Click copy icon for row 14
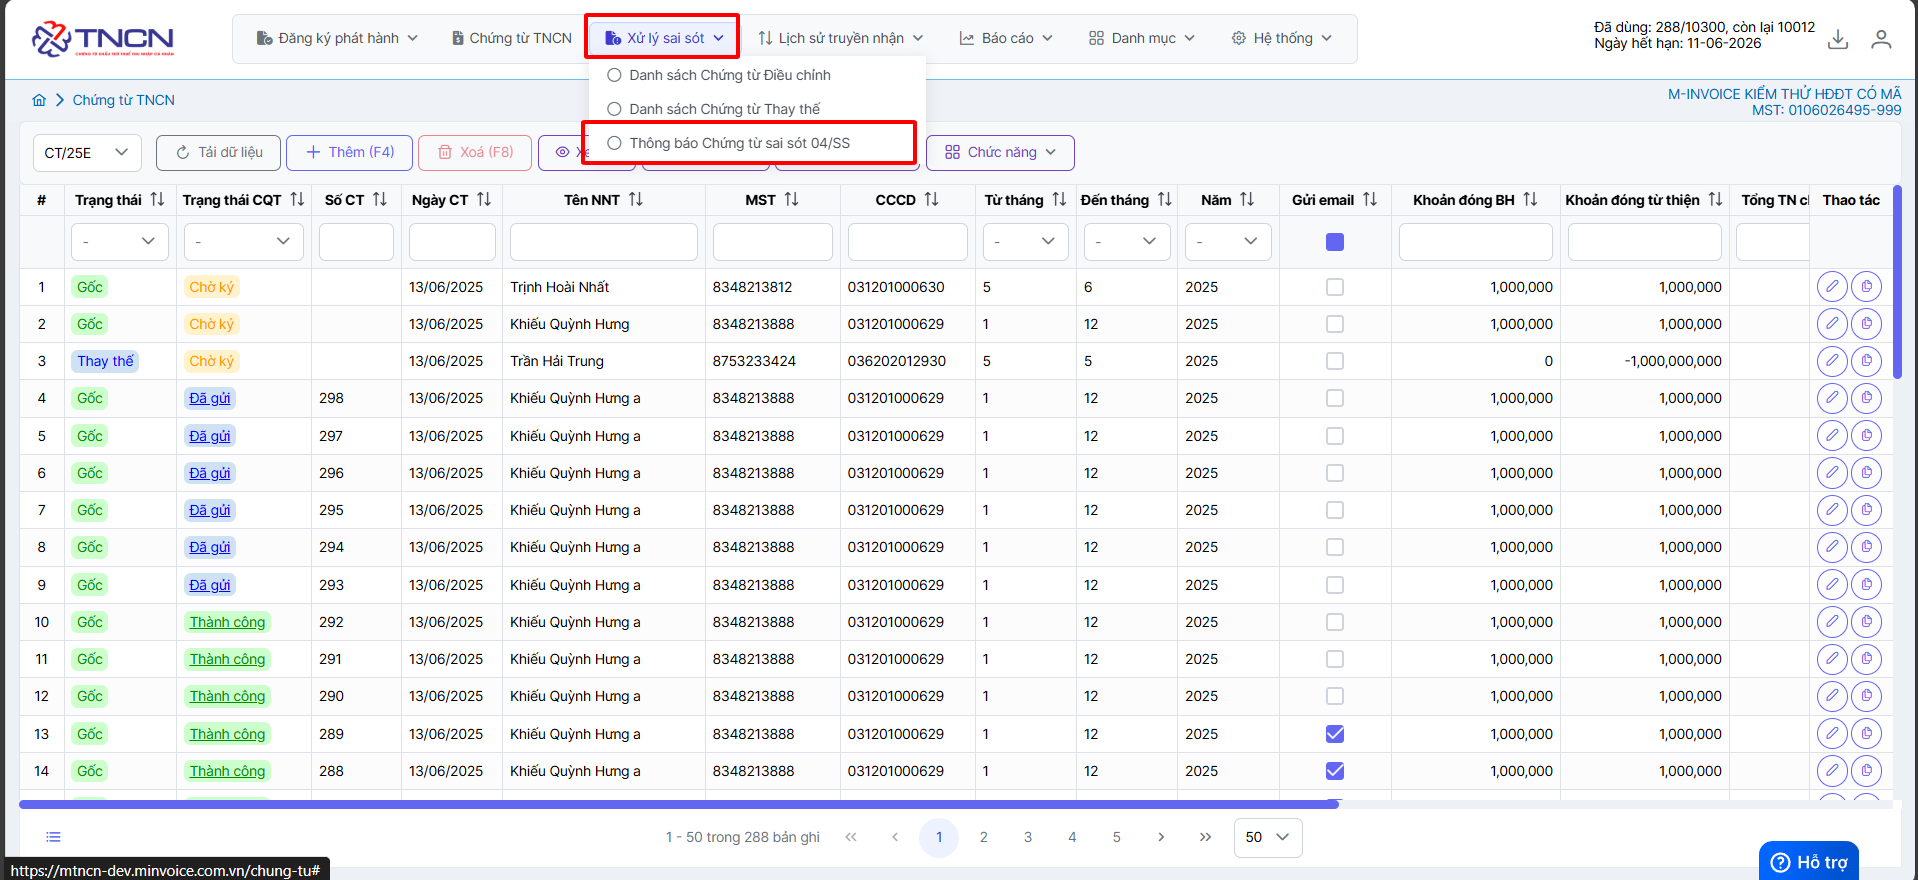Screen dimensions: 1918x880 pos(1866,771)
